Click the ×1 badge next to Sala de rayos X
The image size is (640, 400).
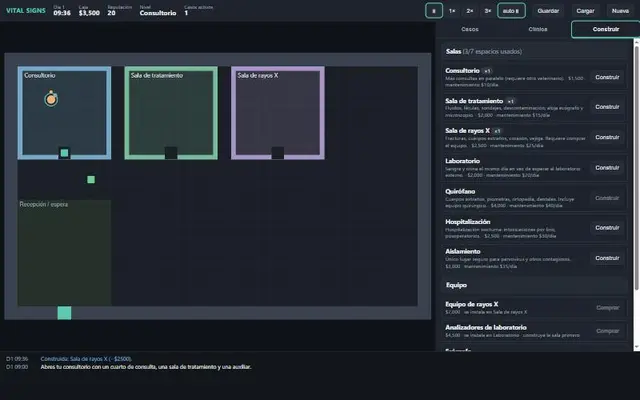click(497, 131)
